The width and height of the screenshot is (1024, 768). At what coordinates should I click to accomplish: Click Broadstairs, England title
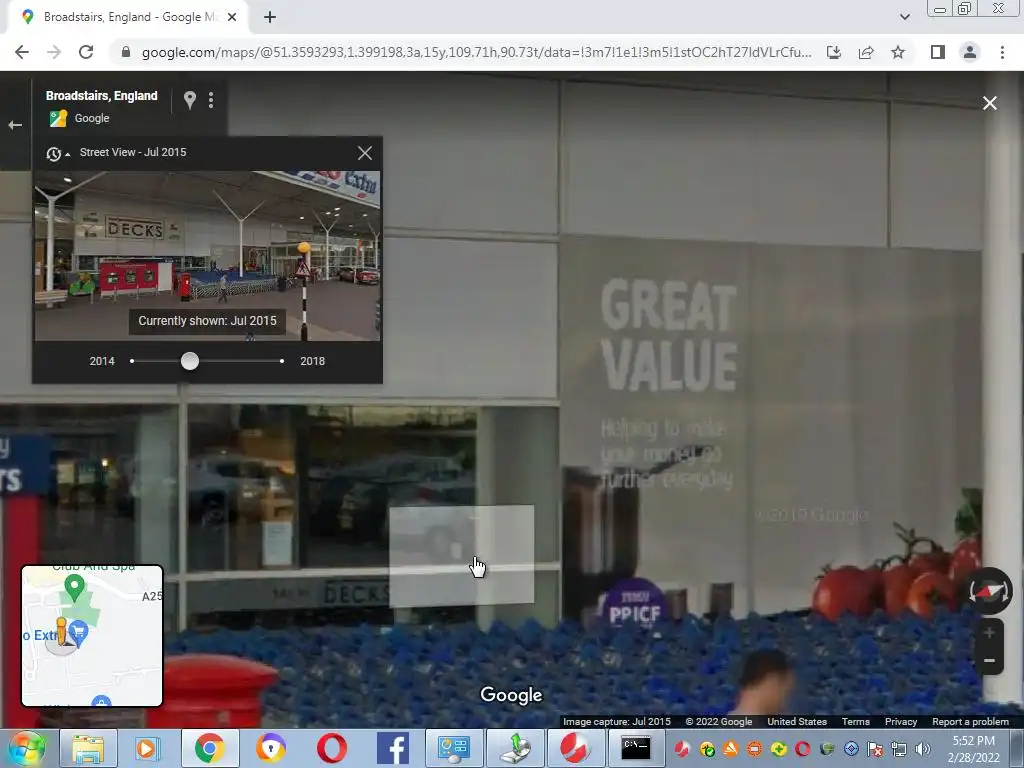[x=101, y=96]
